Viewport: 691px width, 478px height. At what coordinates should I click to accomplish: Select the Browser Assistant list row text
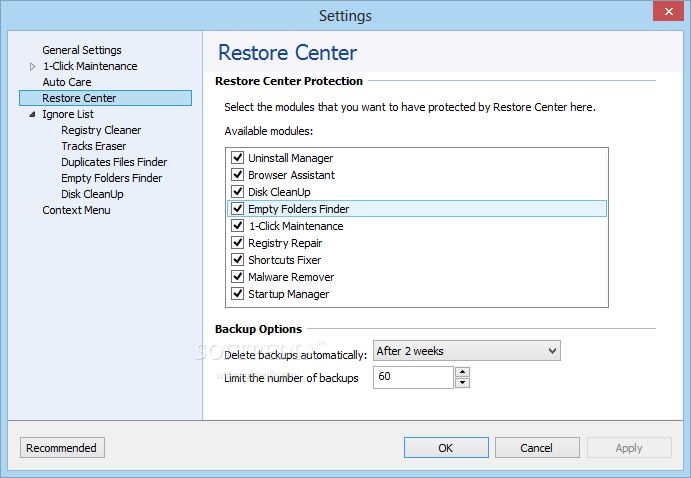point(291,175)
